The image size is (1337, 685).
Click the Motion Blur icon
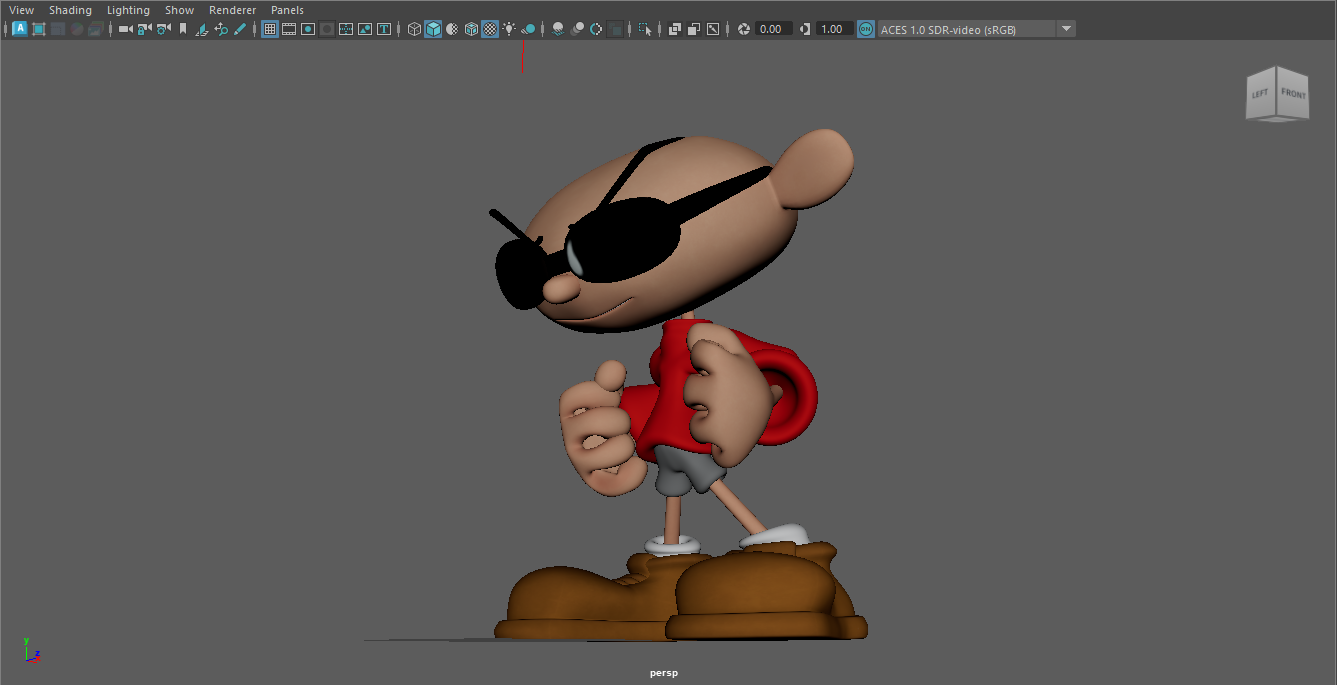577,29
